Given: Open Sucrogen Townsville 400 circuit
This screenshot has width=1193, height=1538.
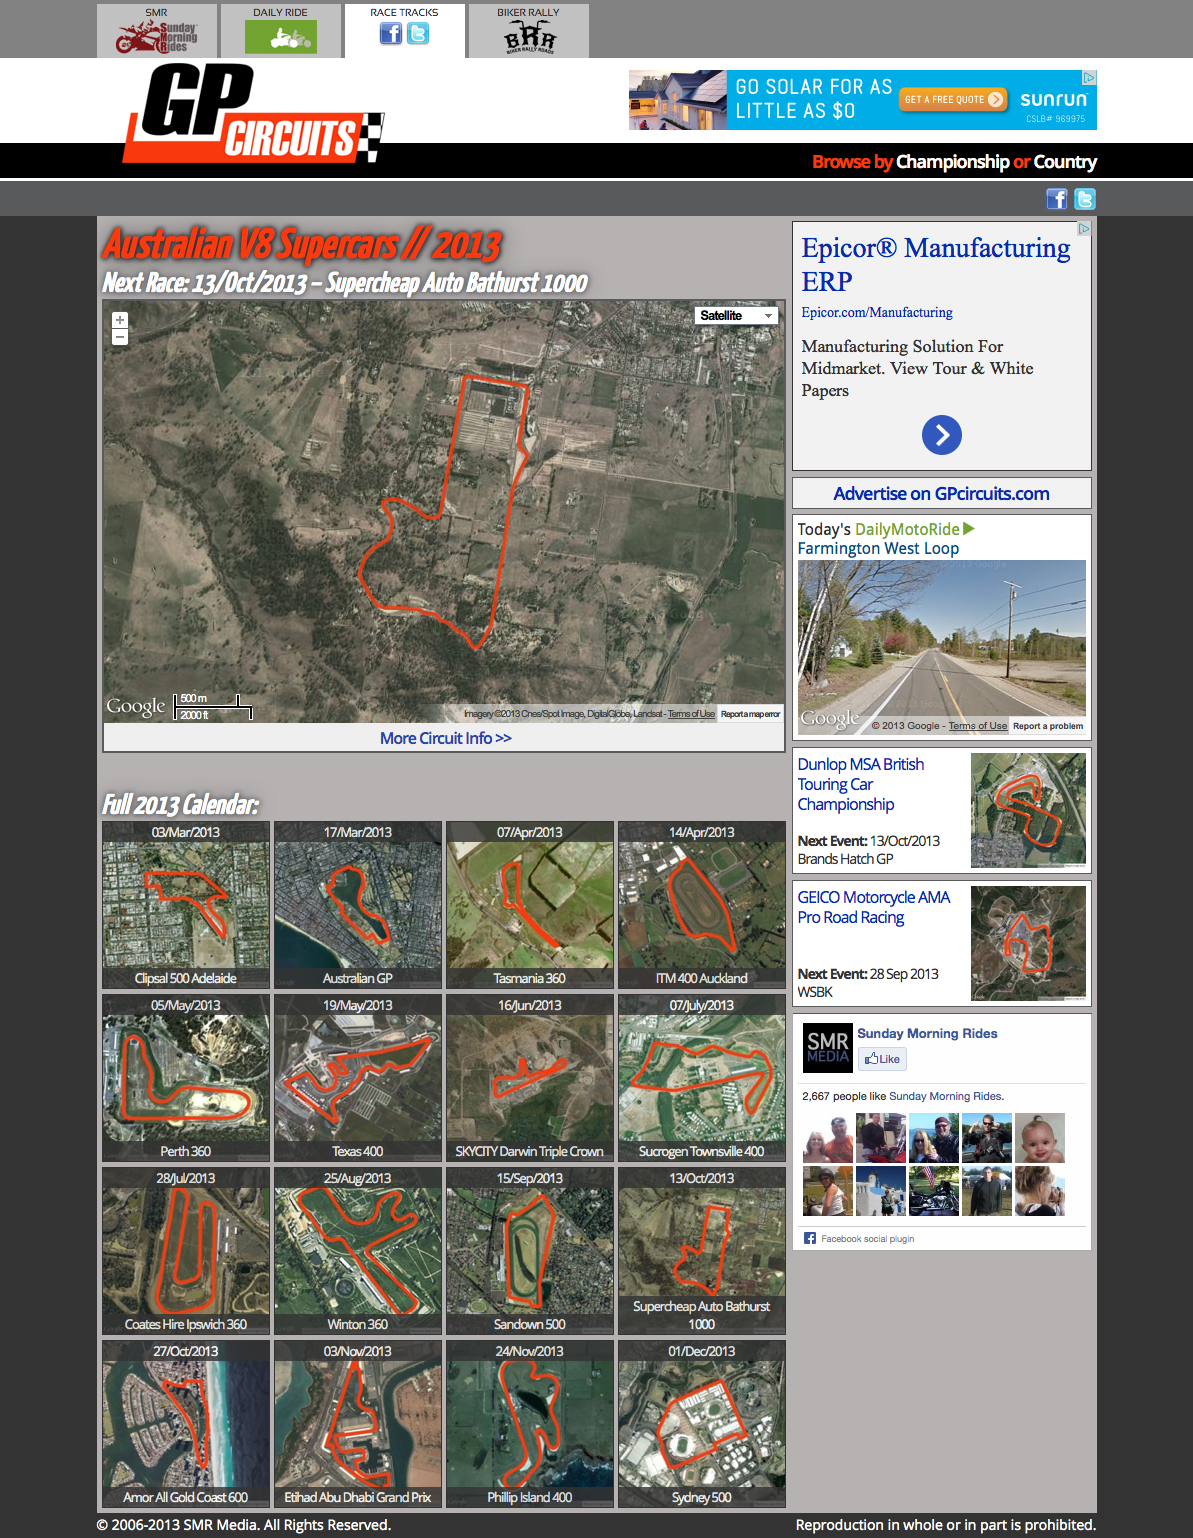Looking at the screenshot, I should [x=702, y=1078].
